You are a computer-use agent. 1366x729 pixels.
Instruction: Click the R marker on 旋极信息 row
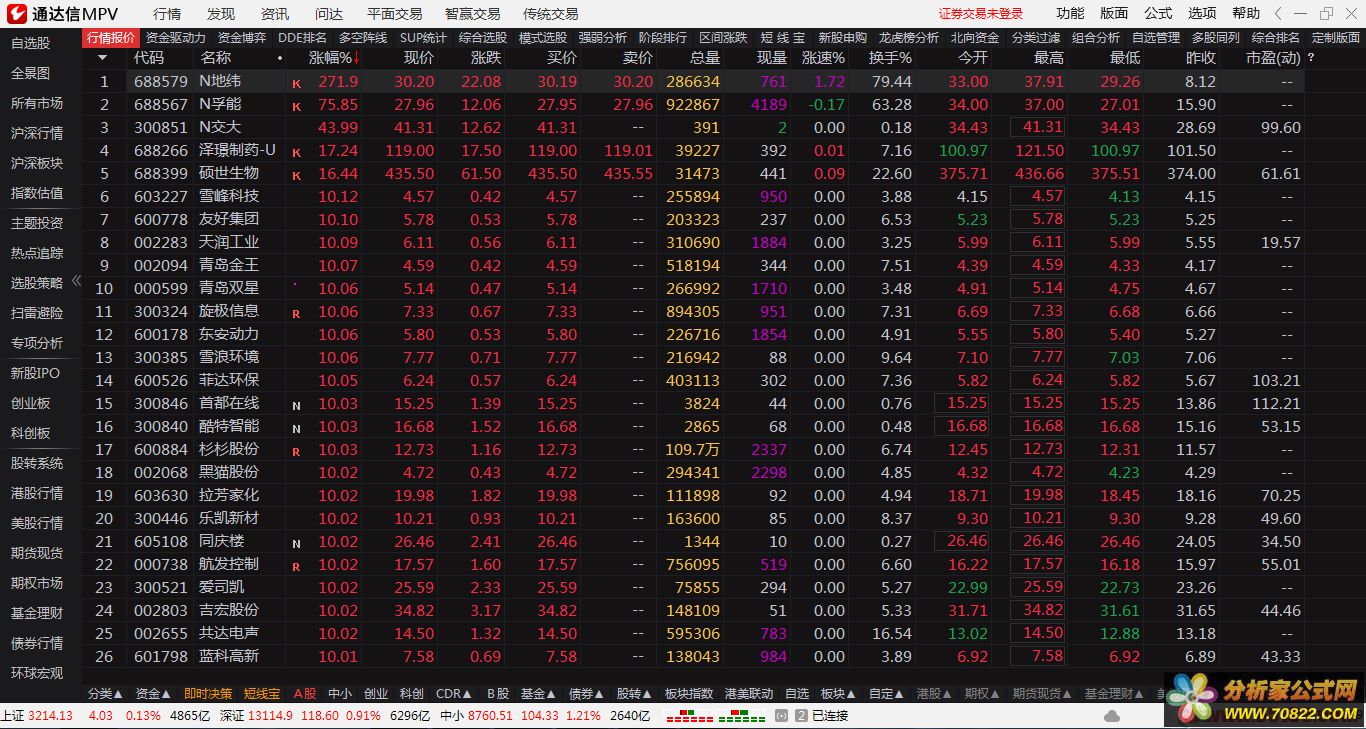click(296, 313)
